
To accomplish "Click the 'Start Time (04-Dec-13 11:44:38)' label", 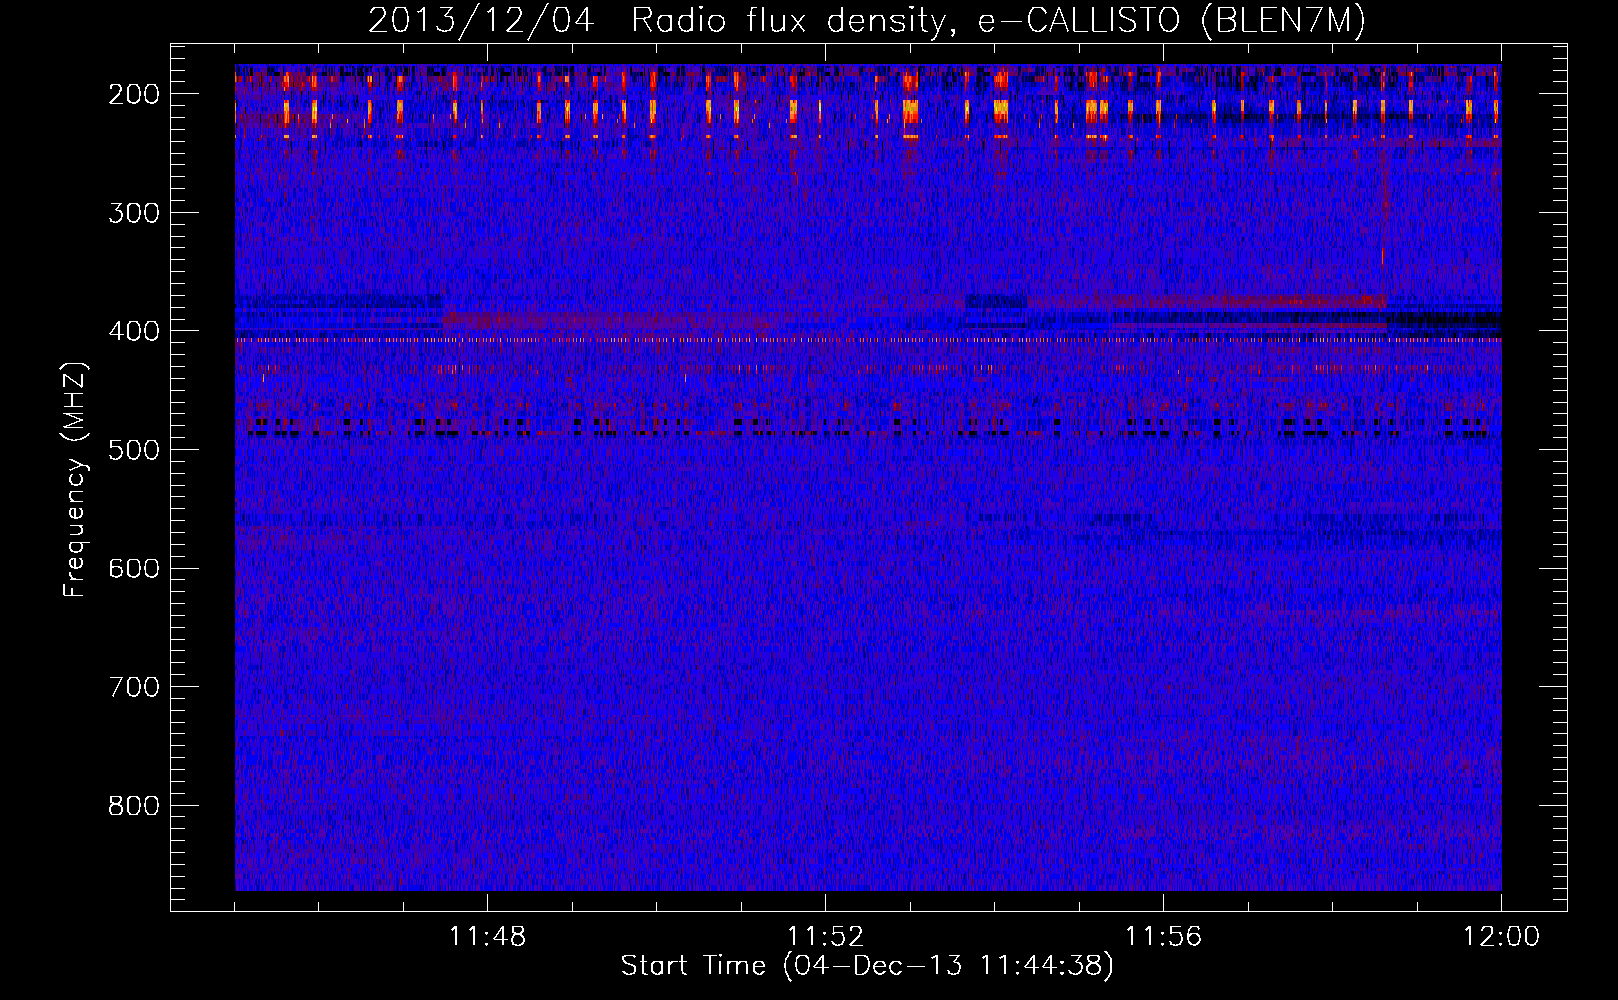I will 867,966.
